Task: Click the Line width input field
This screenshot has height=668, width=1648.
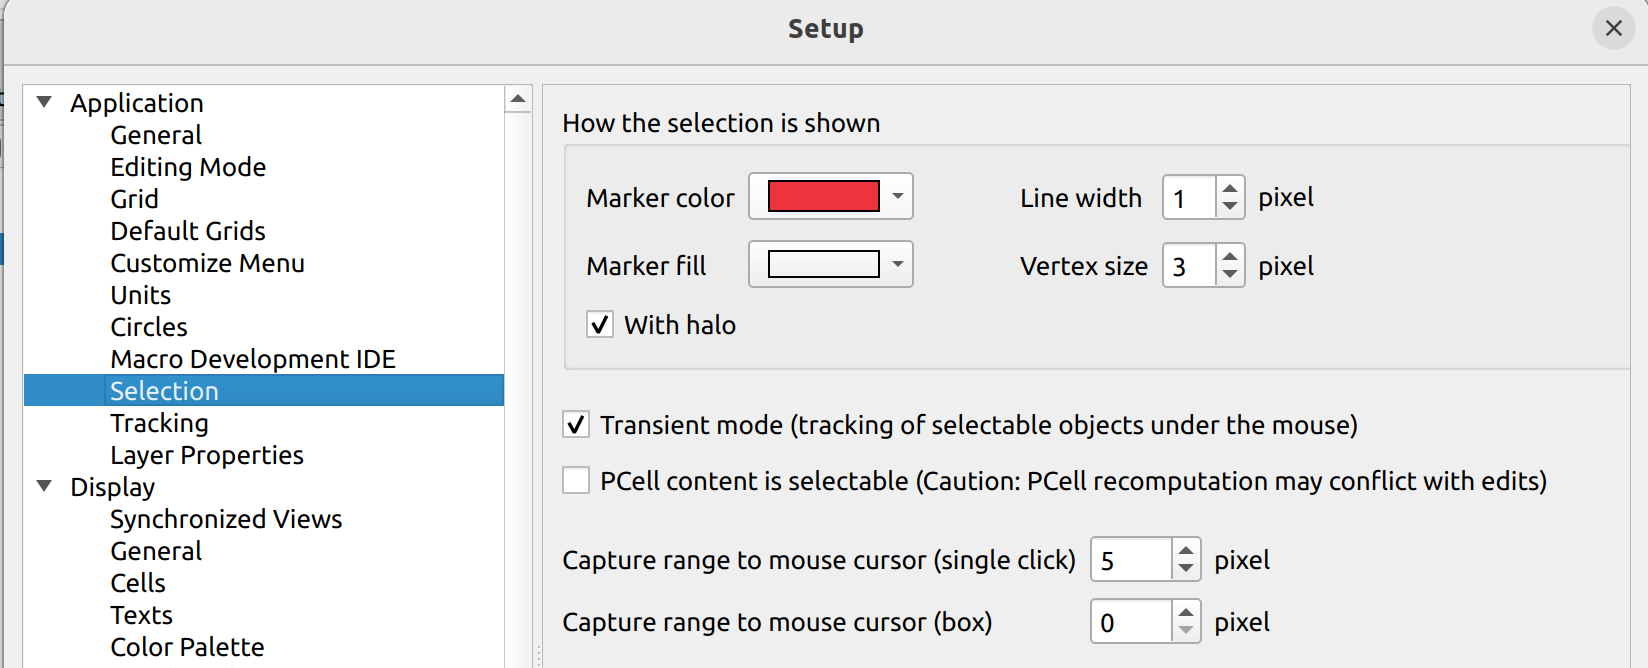Action: pyautogui.click(x=1189, y=198)
